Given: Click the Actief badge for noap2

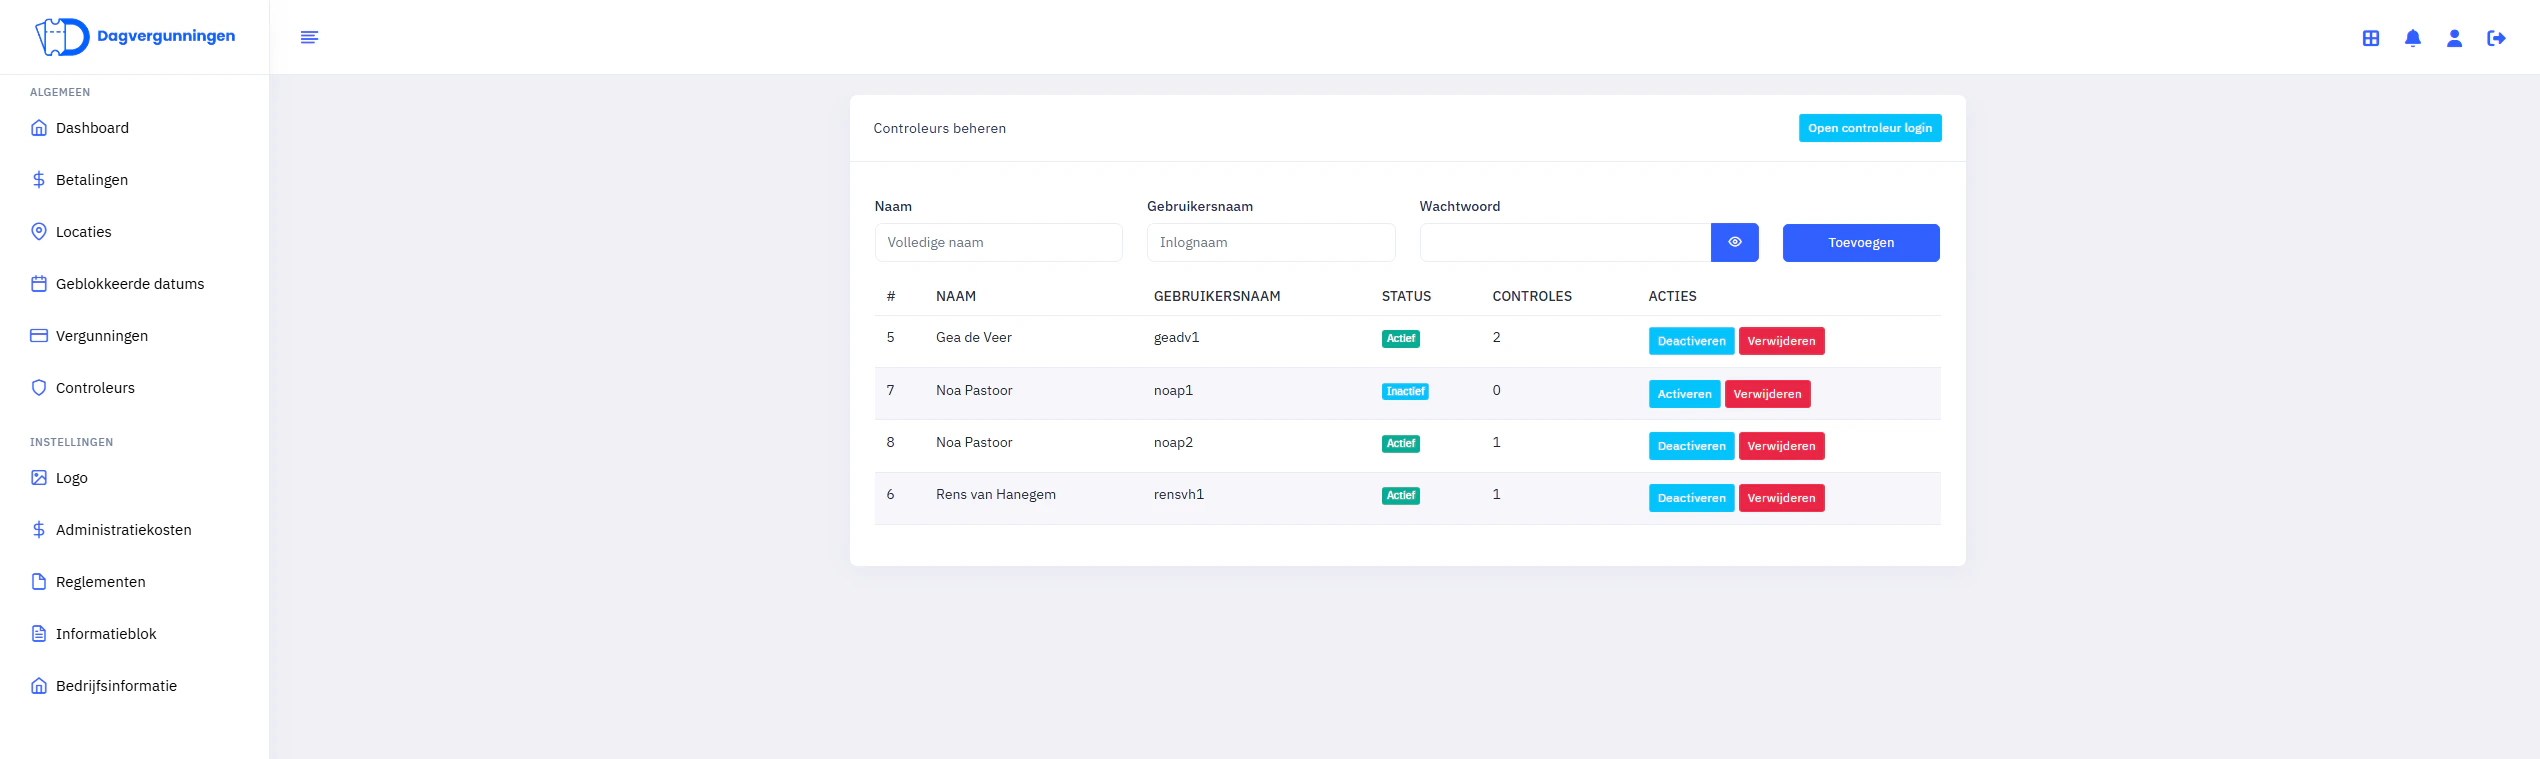Looking at the screenshot, I should click(1400, 444).
